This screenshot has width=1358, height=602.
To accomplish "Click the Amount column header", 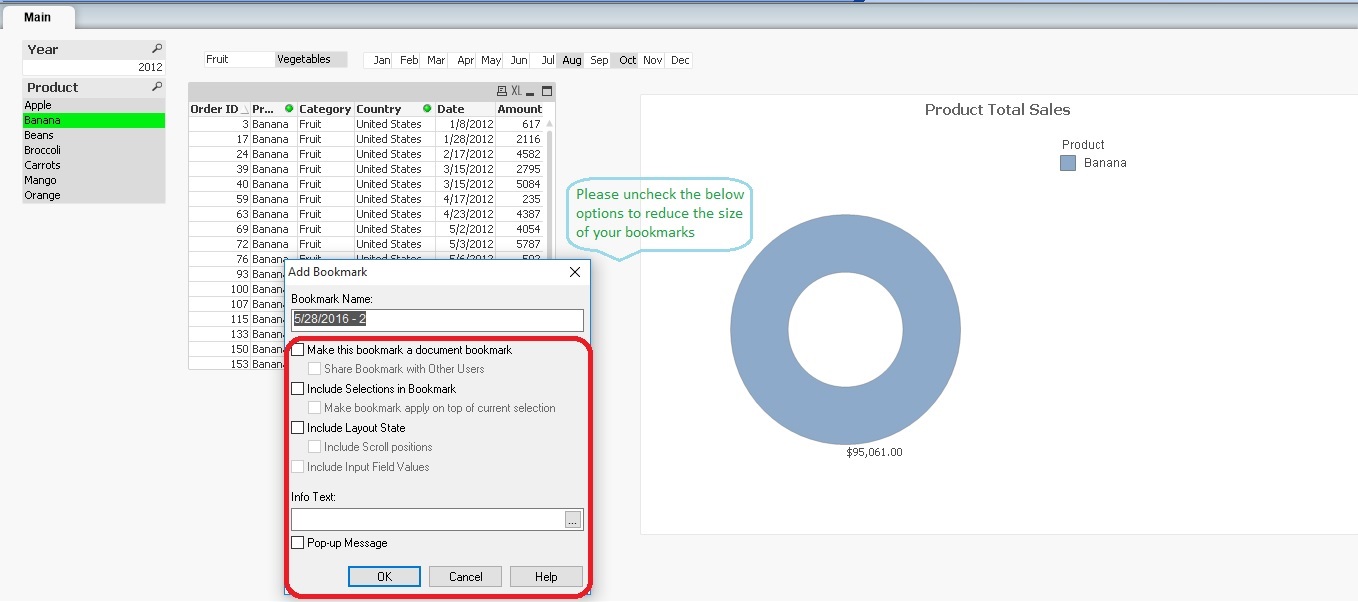I will click(x=519, y=109).
